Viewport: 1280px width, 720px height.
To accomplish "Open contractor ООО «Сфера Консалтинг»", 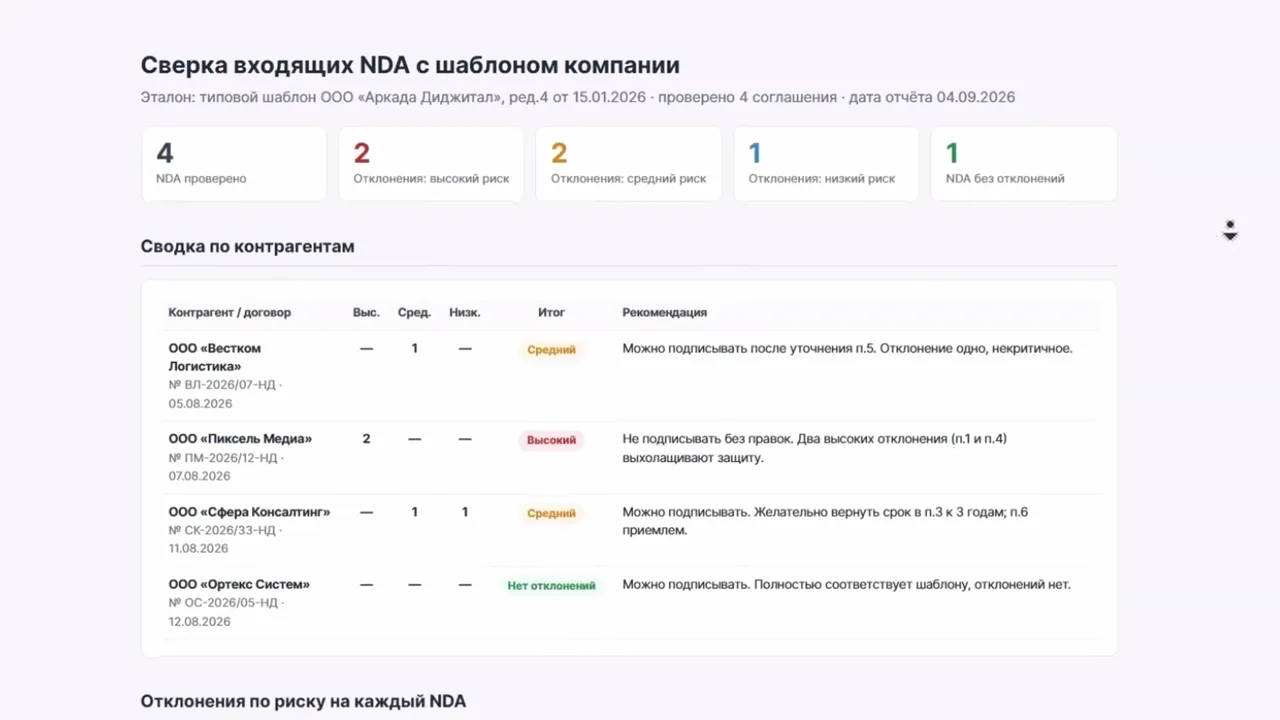I will (249, 512).
